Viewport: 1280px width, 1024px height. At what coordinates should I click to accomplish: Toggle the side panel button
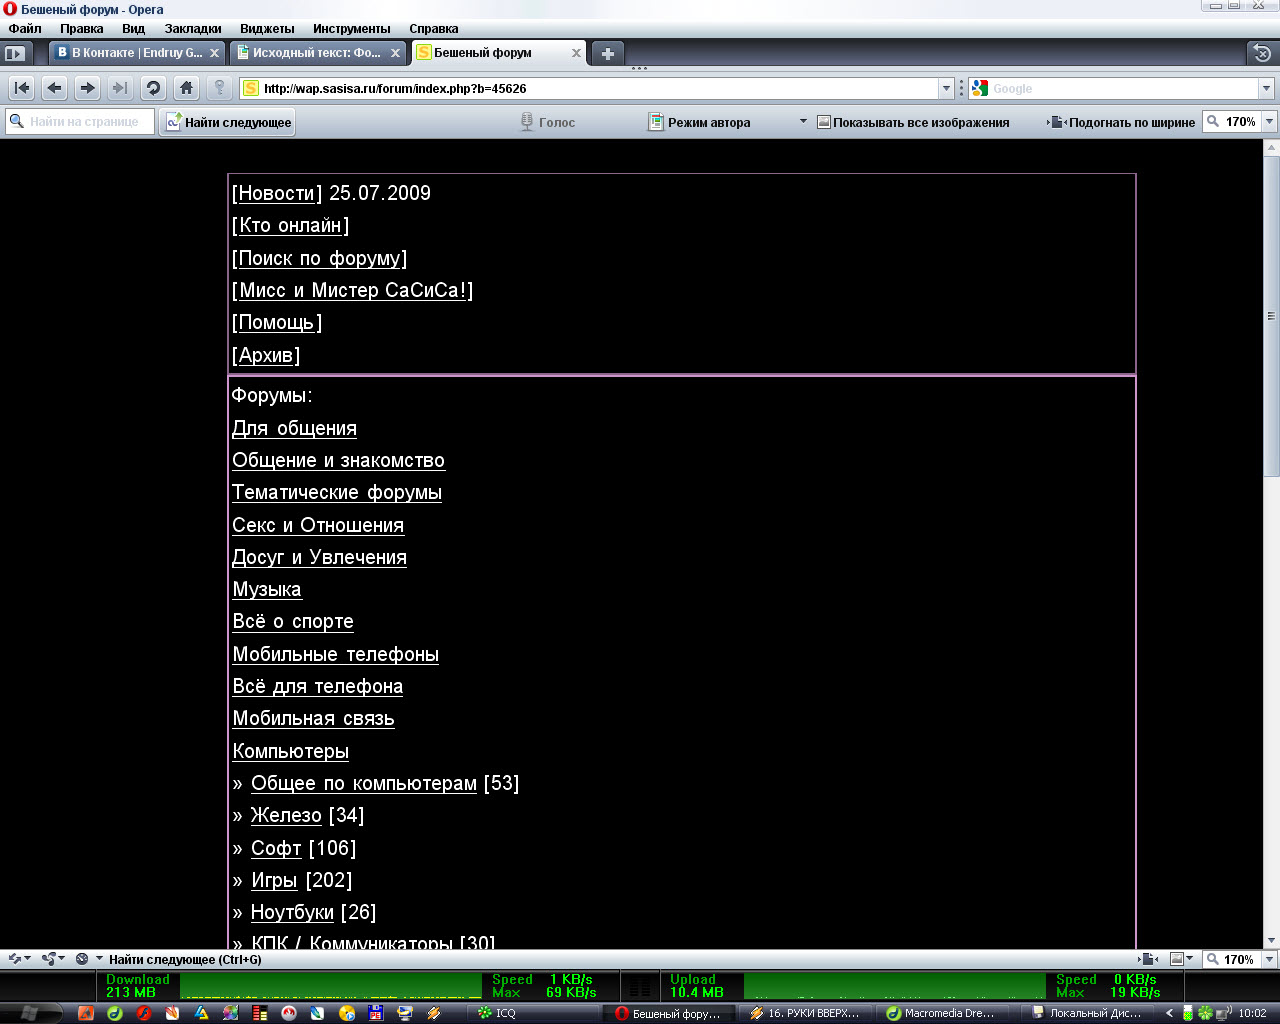[x=15, y=53]
